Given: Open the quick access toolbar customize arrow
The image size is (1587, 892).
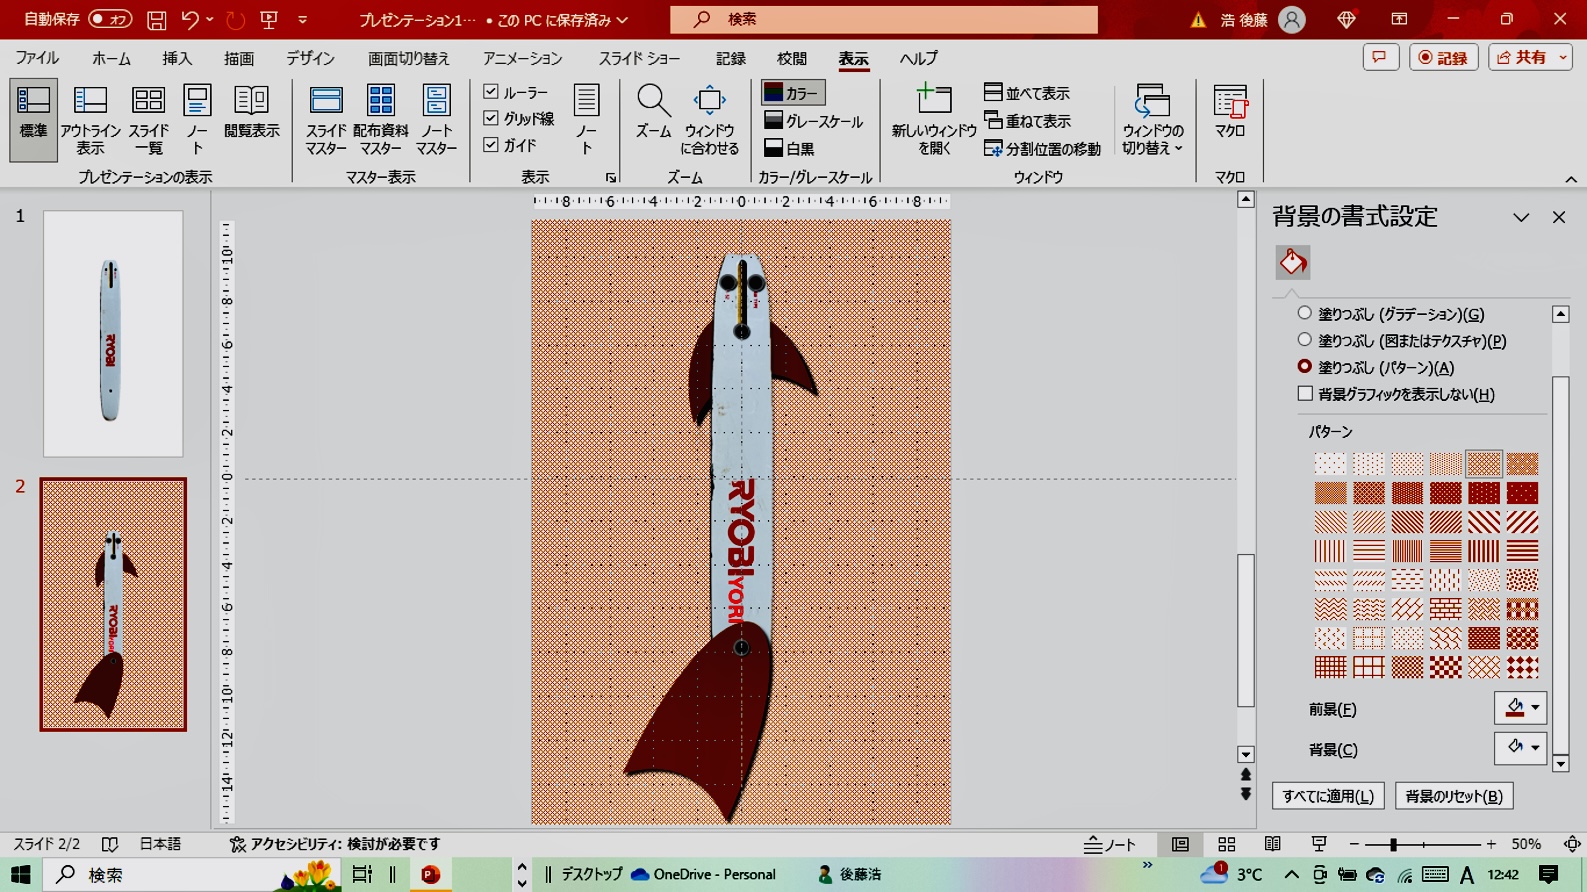Looking at the screenshot, I should click(303, 19).
